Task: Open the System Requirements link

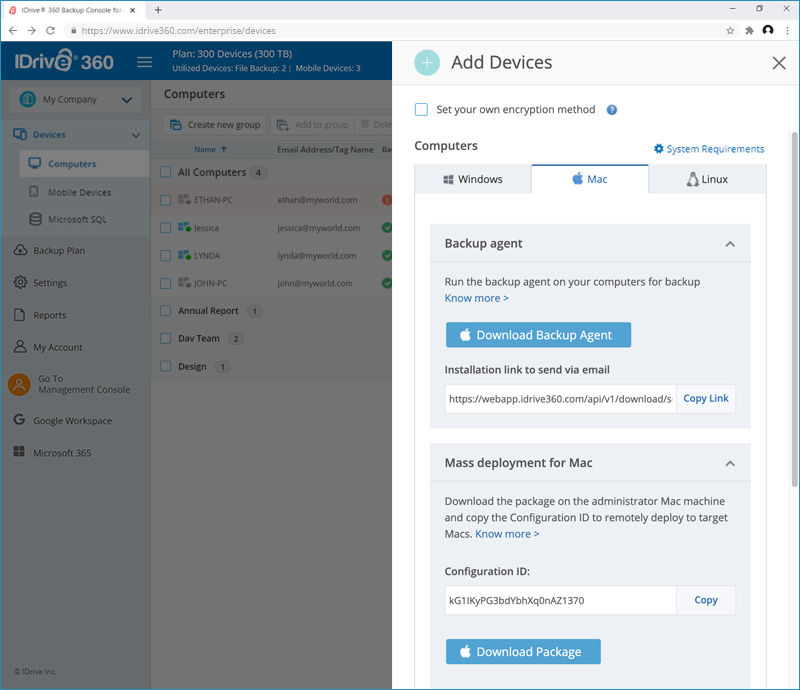Action: pyautogui.click(x=715, y=149)
